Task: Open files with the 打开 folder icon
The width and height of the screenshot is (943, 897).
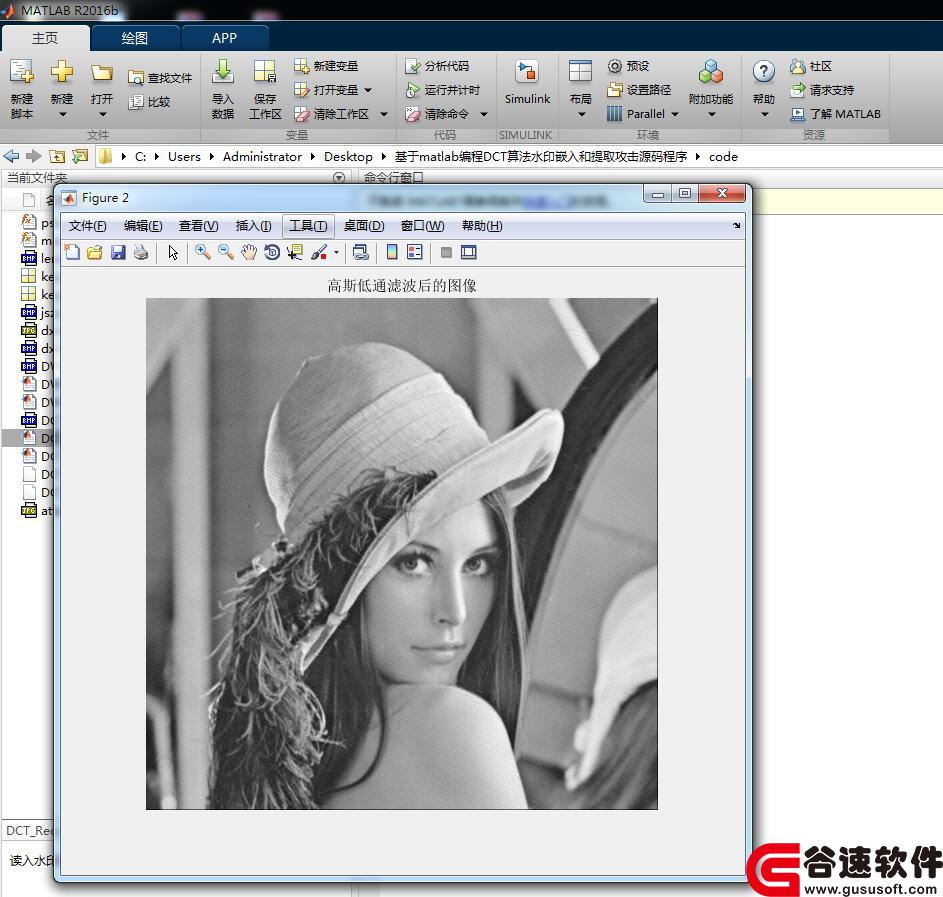Action: tap(102, 73)
